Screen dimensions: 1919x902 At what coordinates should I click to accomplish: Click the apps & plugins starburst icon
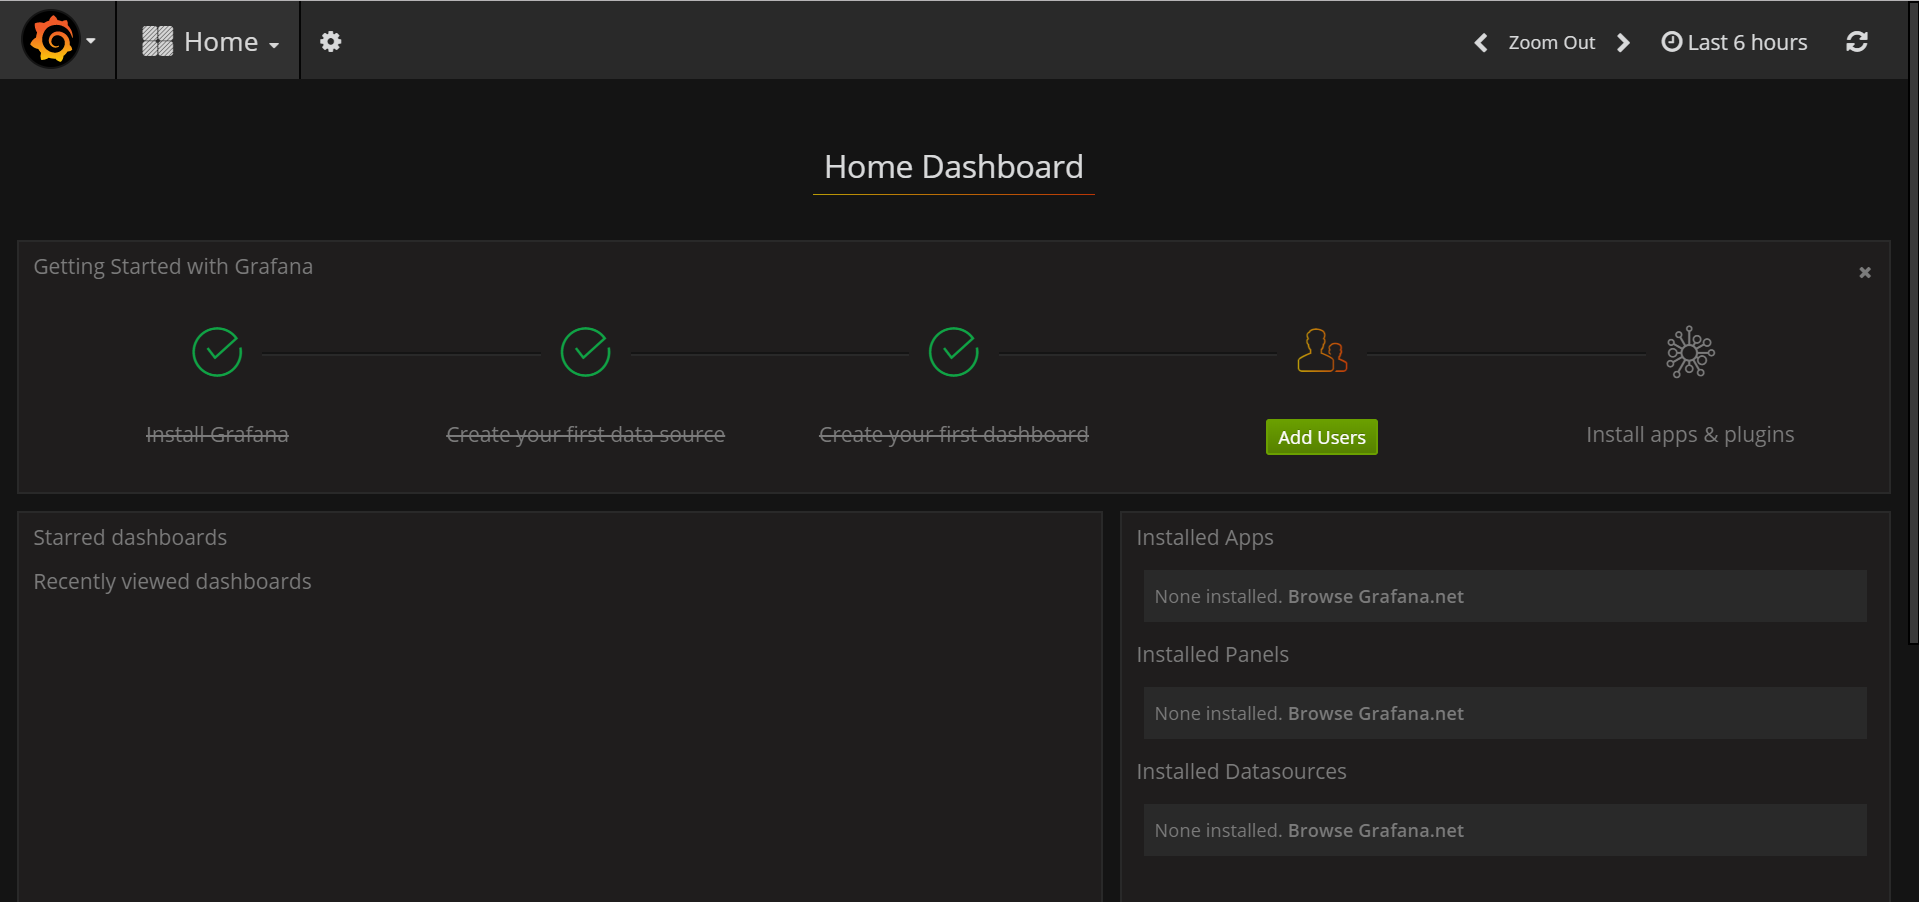[1690, 352]
